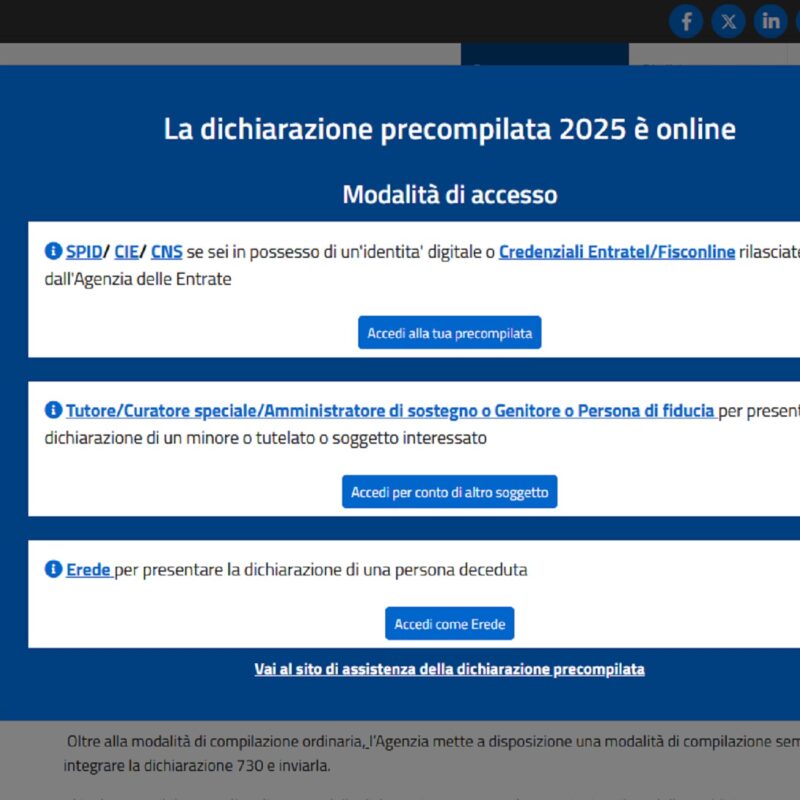Open the LinkedIn social icon

[770, 21]
